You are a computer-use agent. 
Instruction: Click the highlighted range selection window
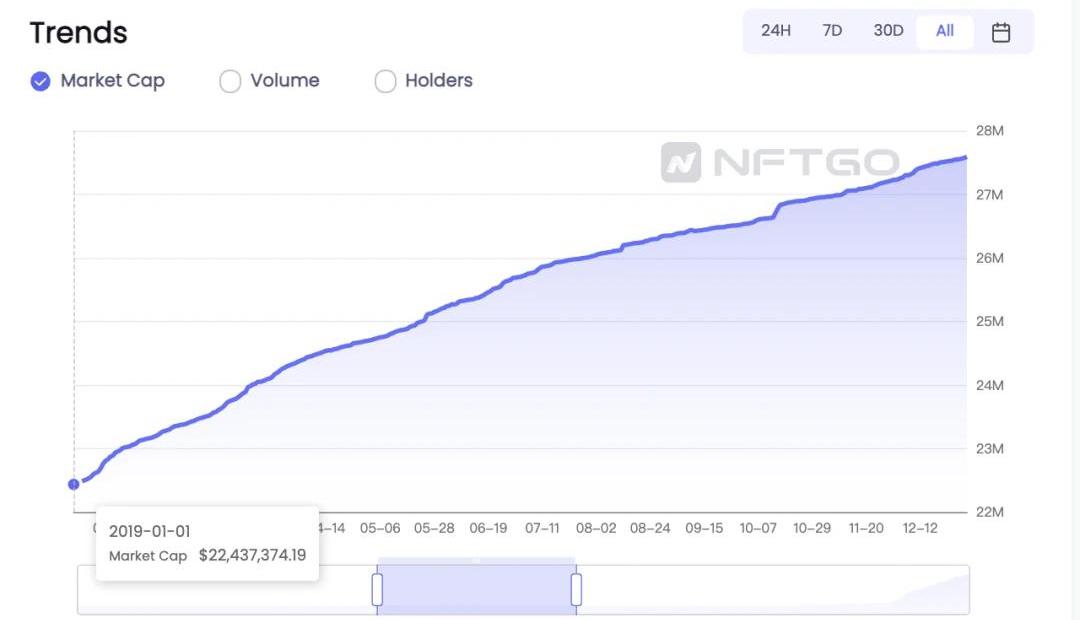coord(476,590)
